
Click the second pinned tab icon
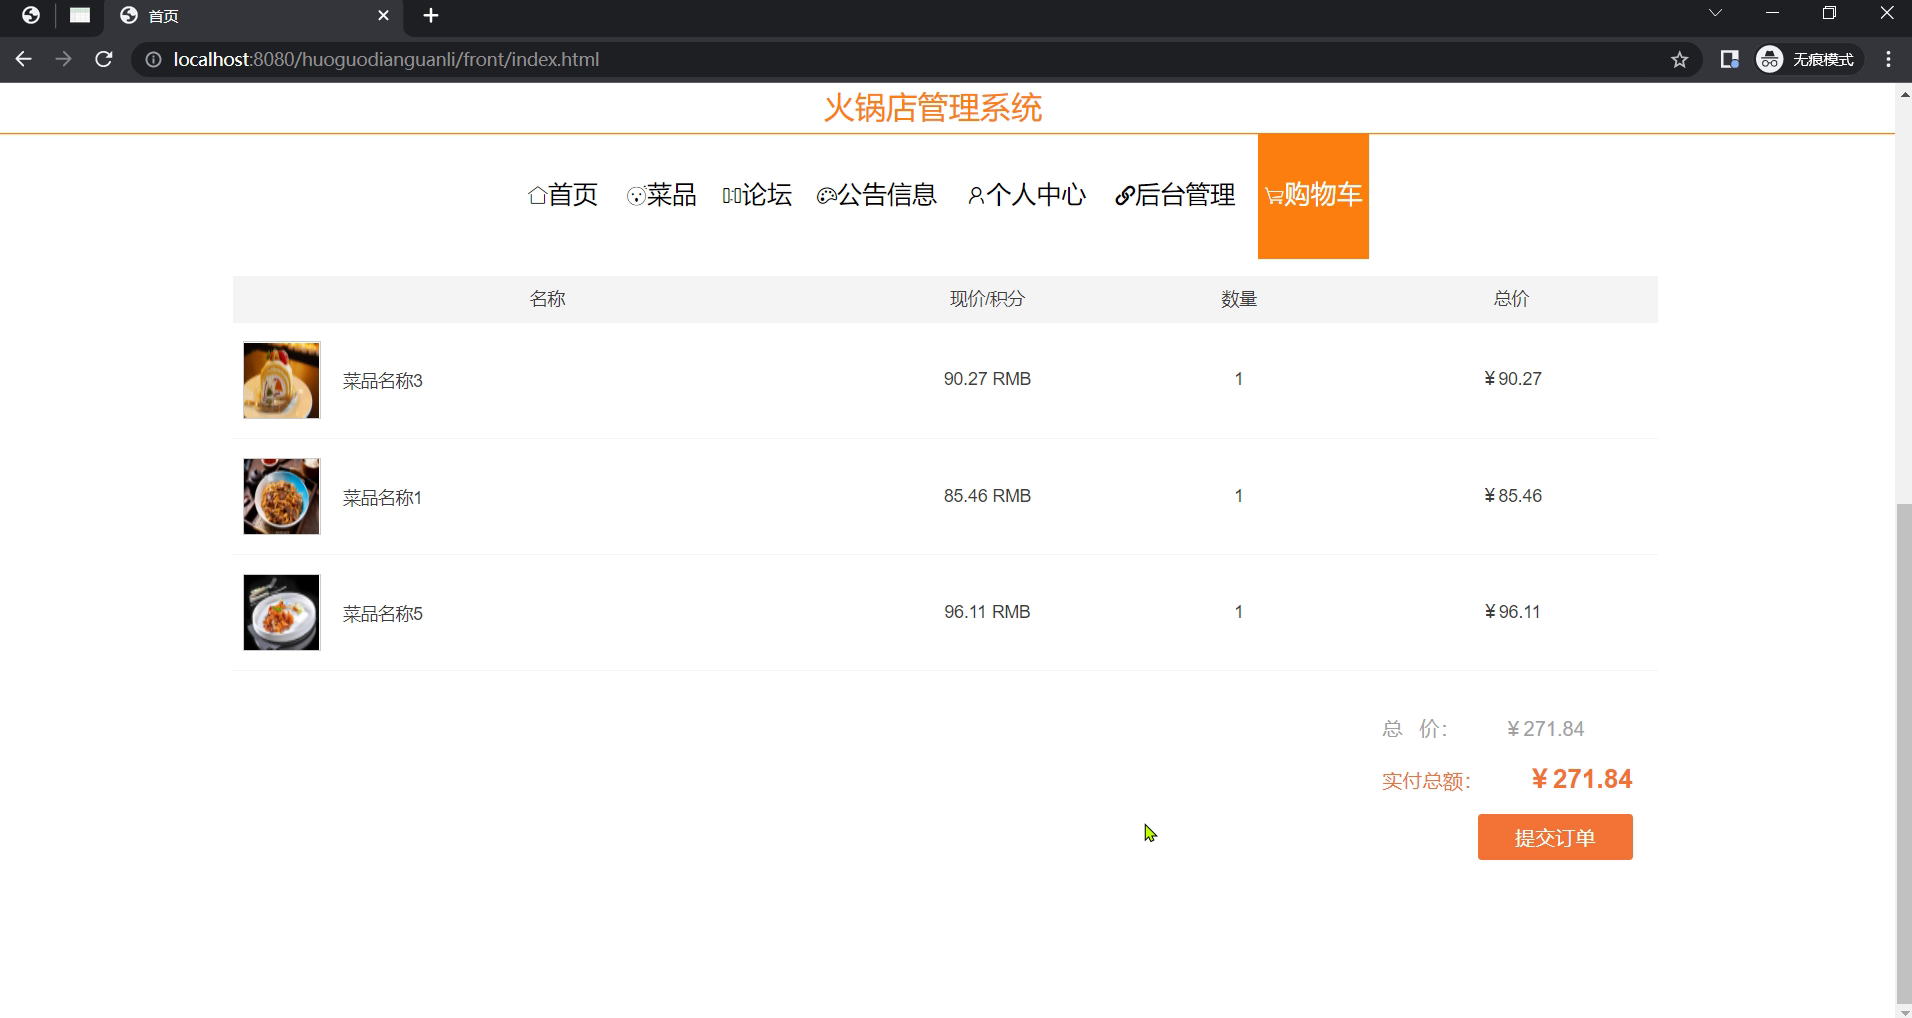pyautogui.click(x=80, y=15)
